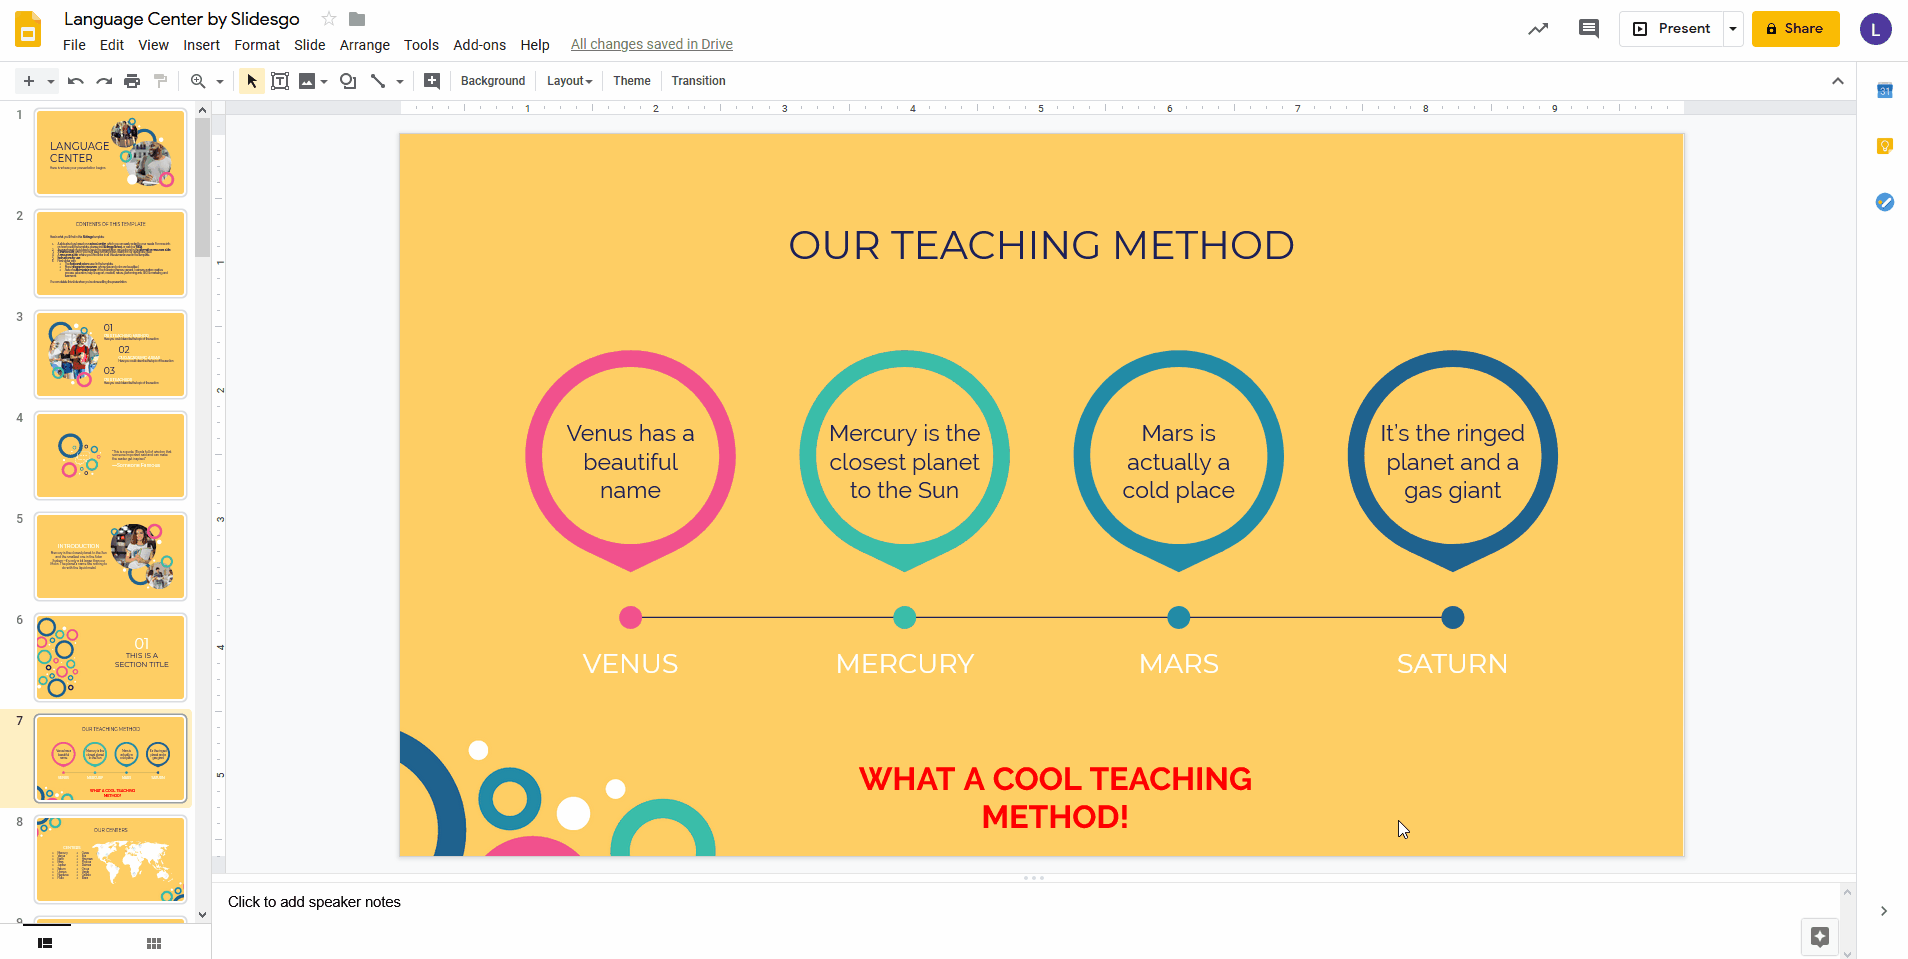Open the Format menu
The height and width of the screenshot is (959, 1908).
point(257,45)
